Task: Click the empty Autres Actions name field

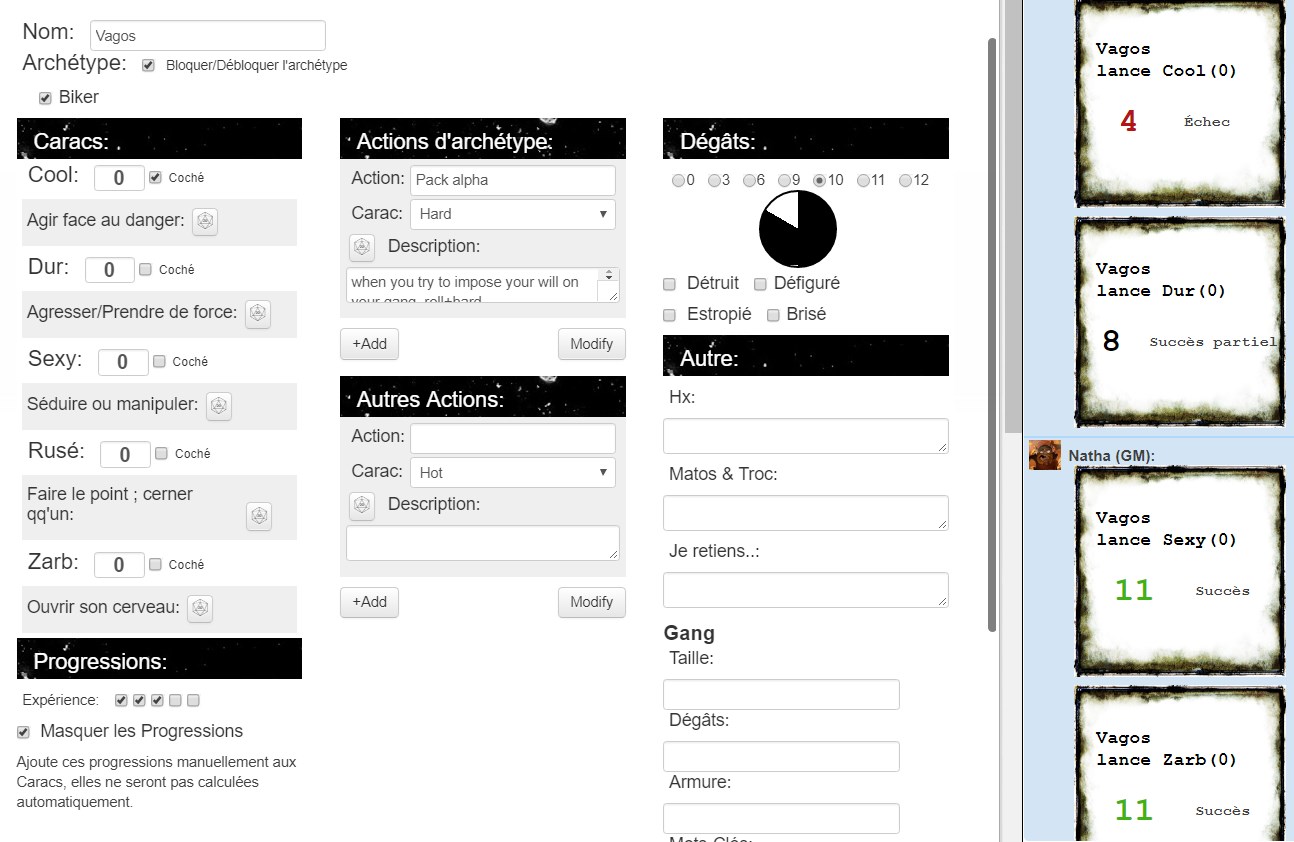Action: pos(513,438)
